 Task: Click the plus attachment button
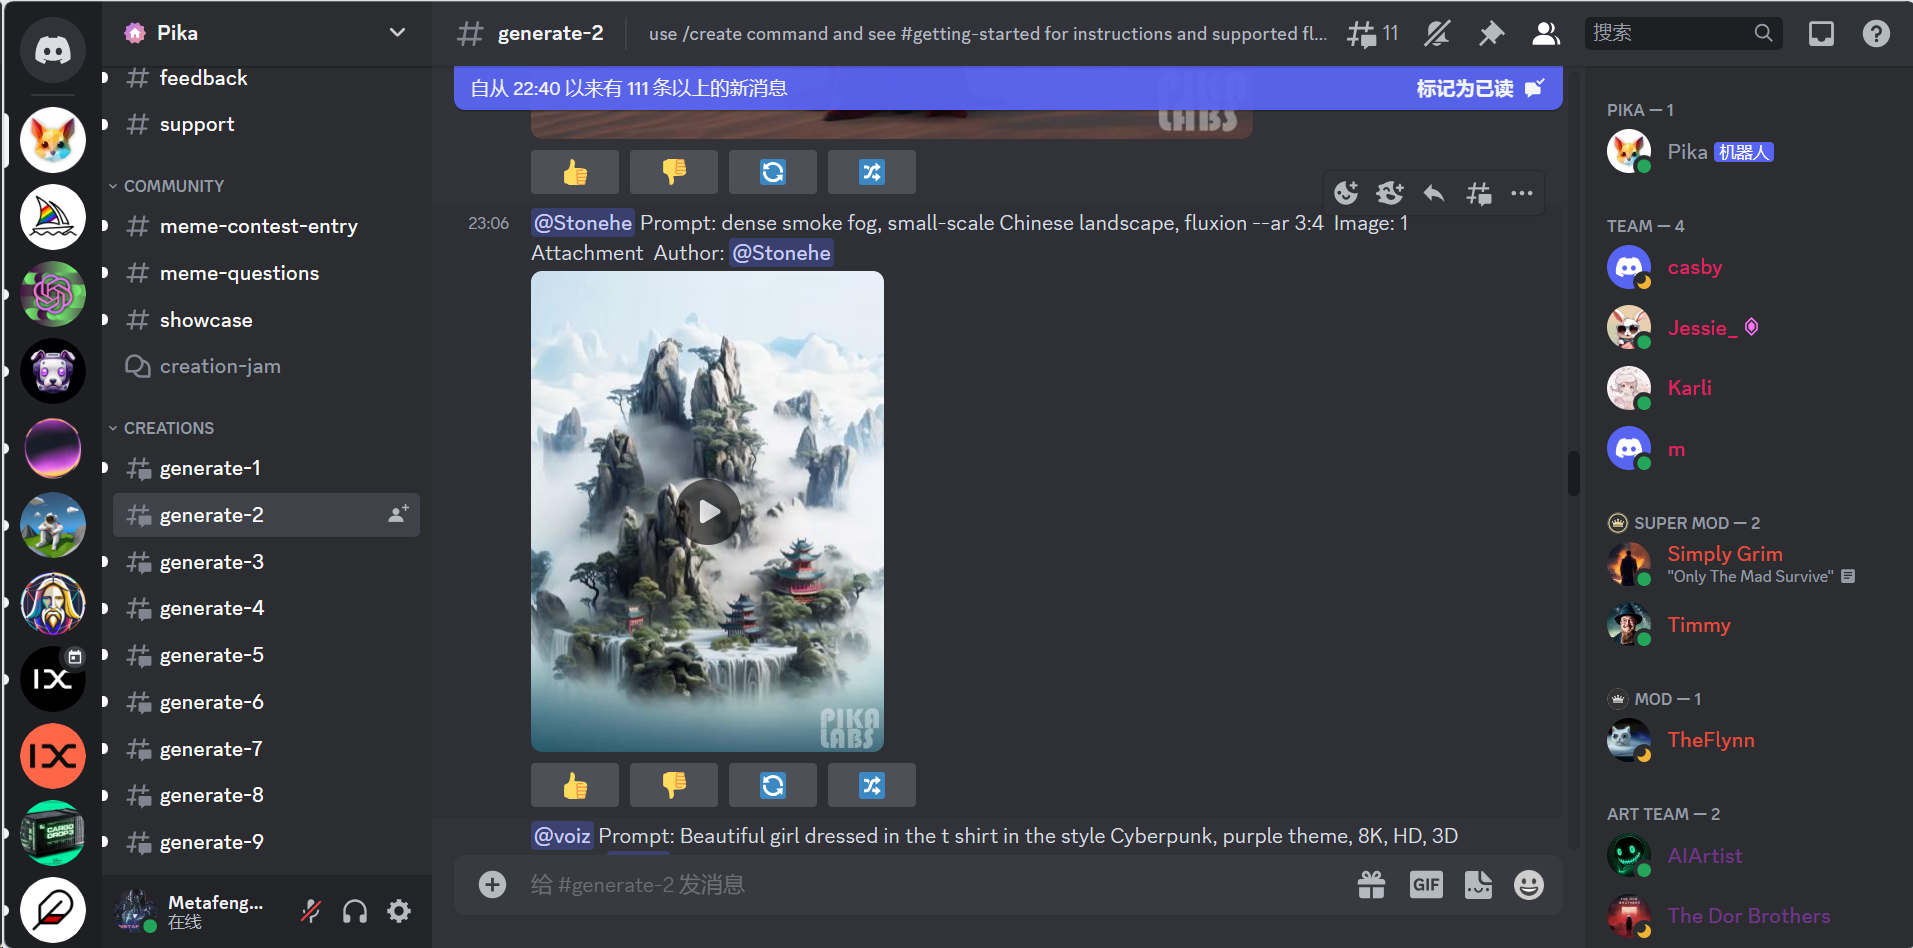[x=492, y=885]
